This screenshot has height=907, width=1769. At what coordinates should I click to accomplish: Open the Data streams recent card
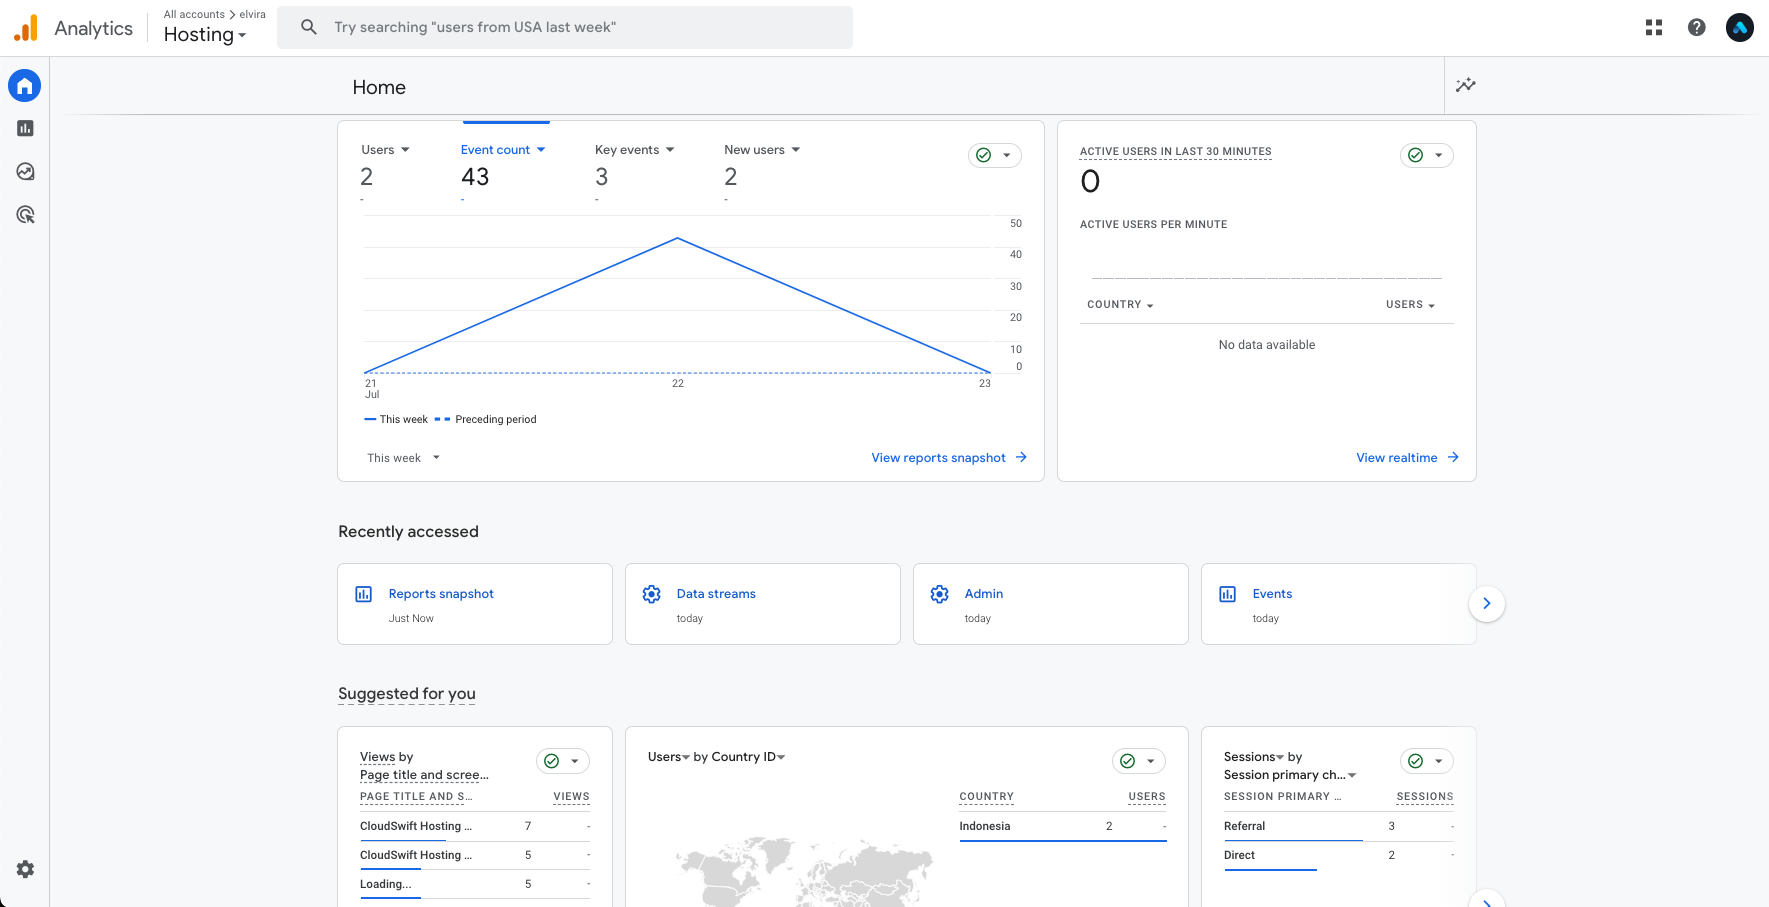pyautogui.click(x=763, y=604)
